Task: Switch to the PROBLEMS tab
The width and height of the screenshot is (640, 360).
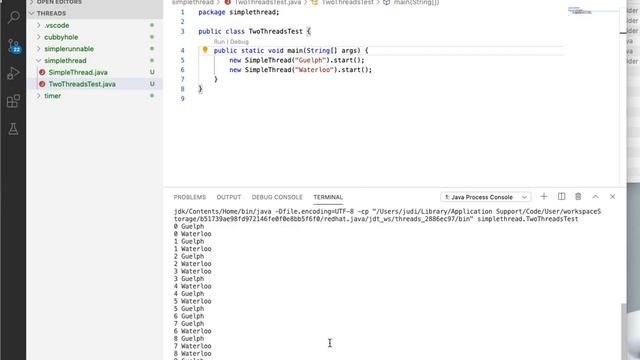Action: 190,197
